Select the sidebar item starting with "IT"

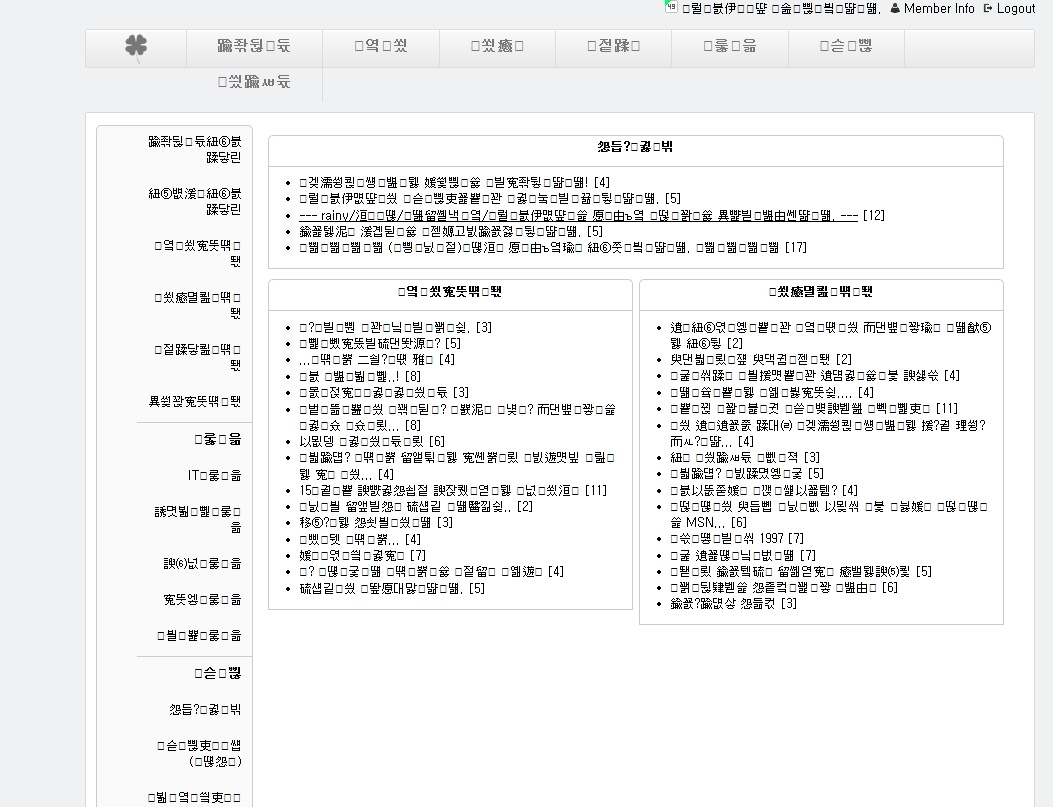point(214,475)
